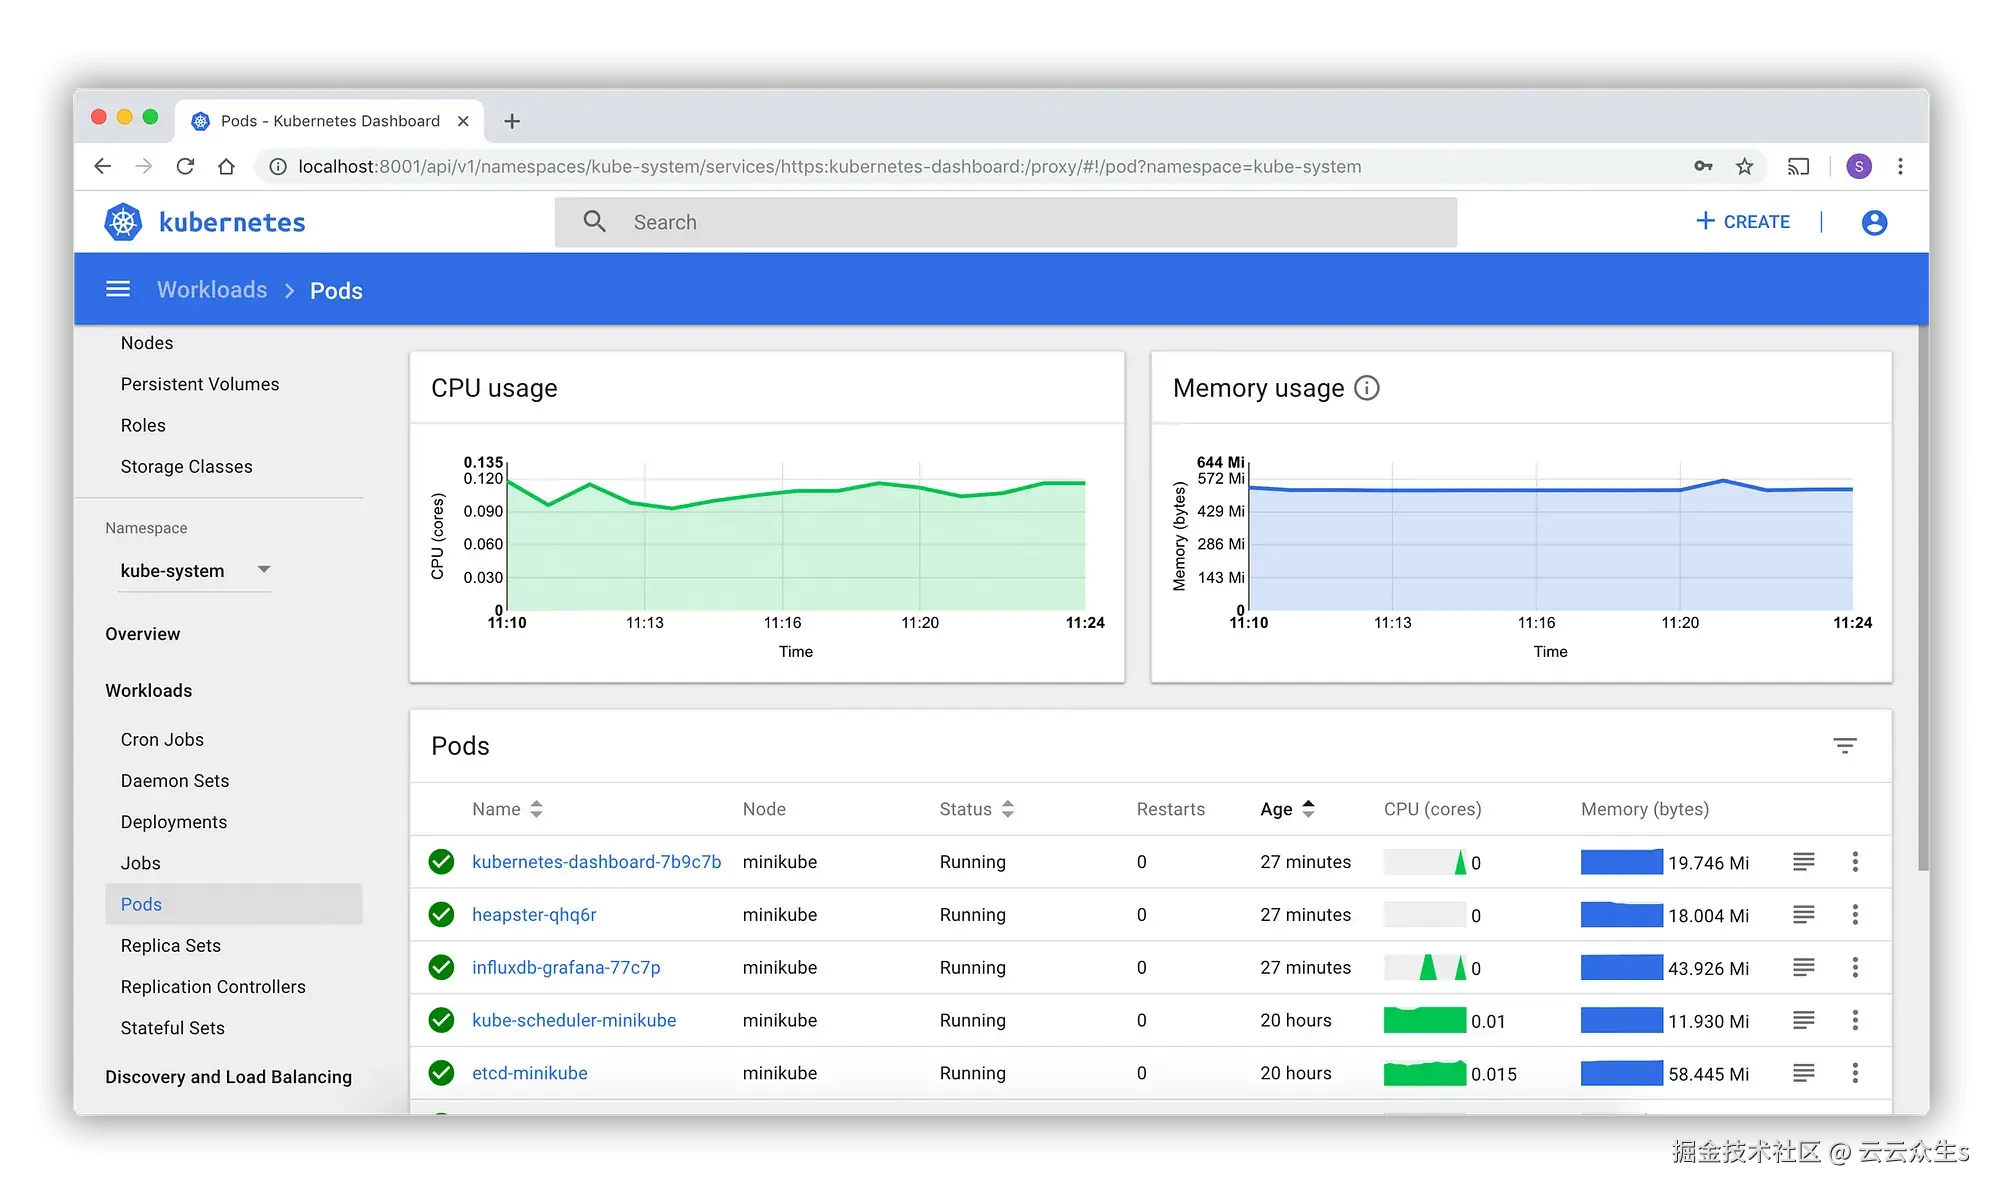Open Chrome's three-dot menu
This screenshot has width=2000, height=1196.
point(1900,166)
